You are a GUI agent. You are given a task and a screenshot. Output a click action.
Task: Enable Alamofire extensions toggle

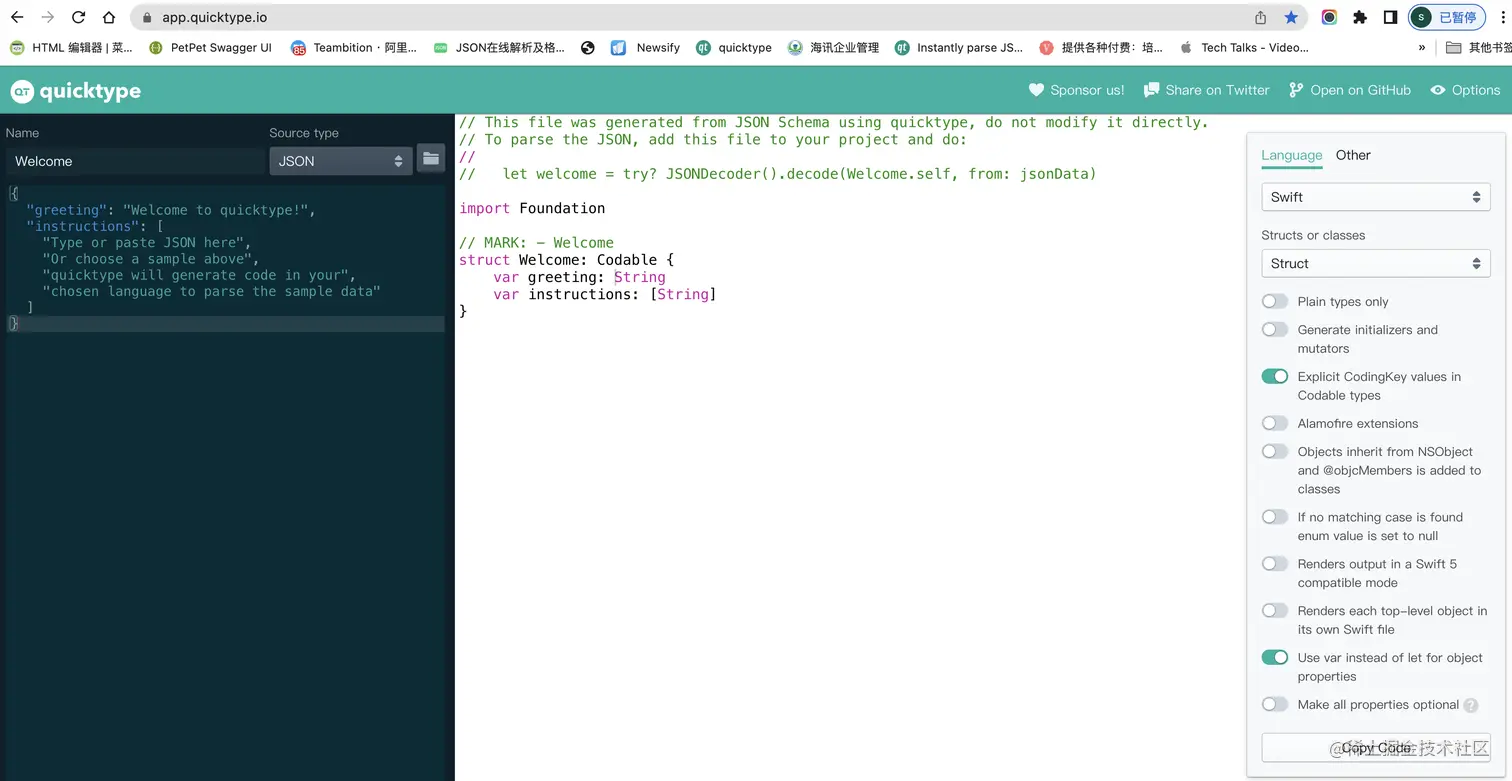click(1275, 423)
